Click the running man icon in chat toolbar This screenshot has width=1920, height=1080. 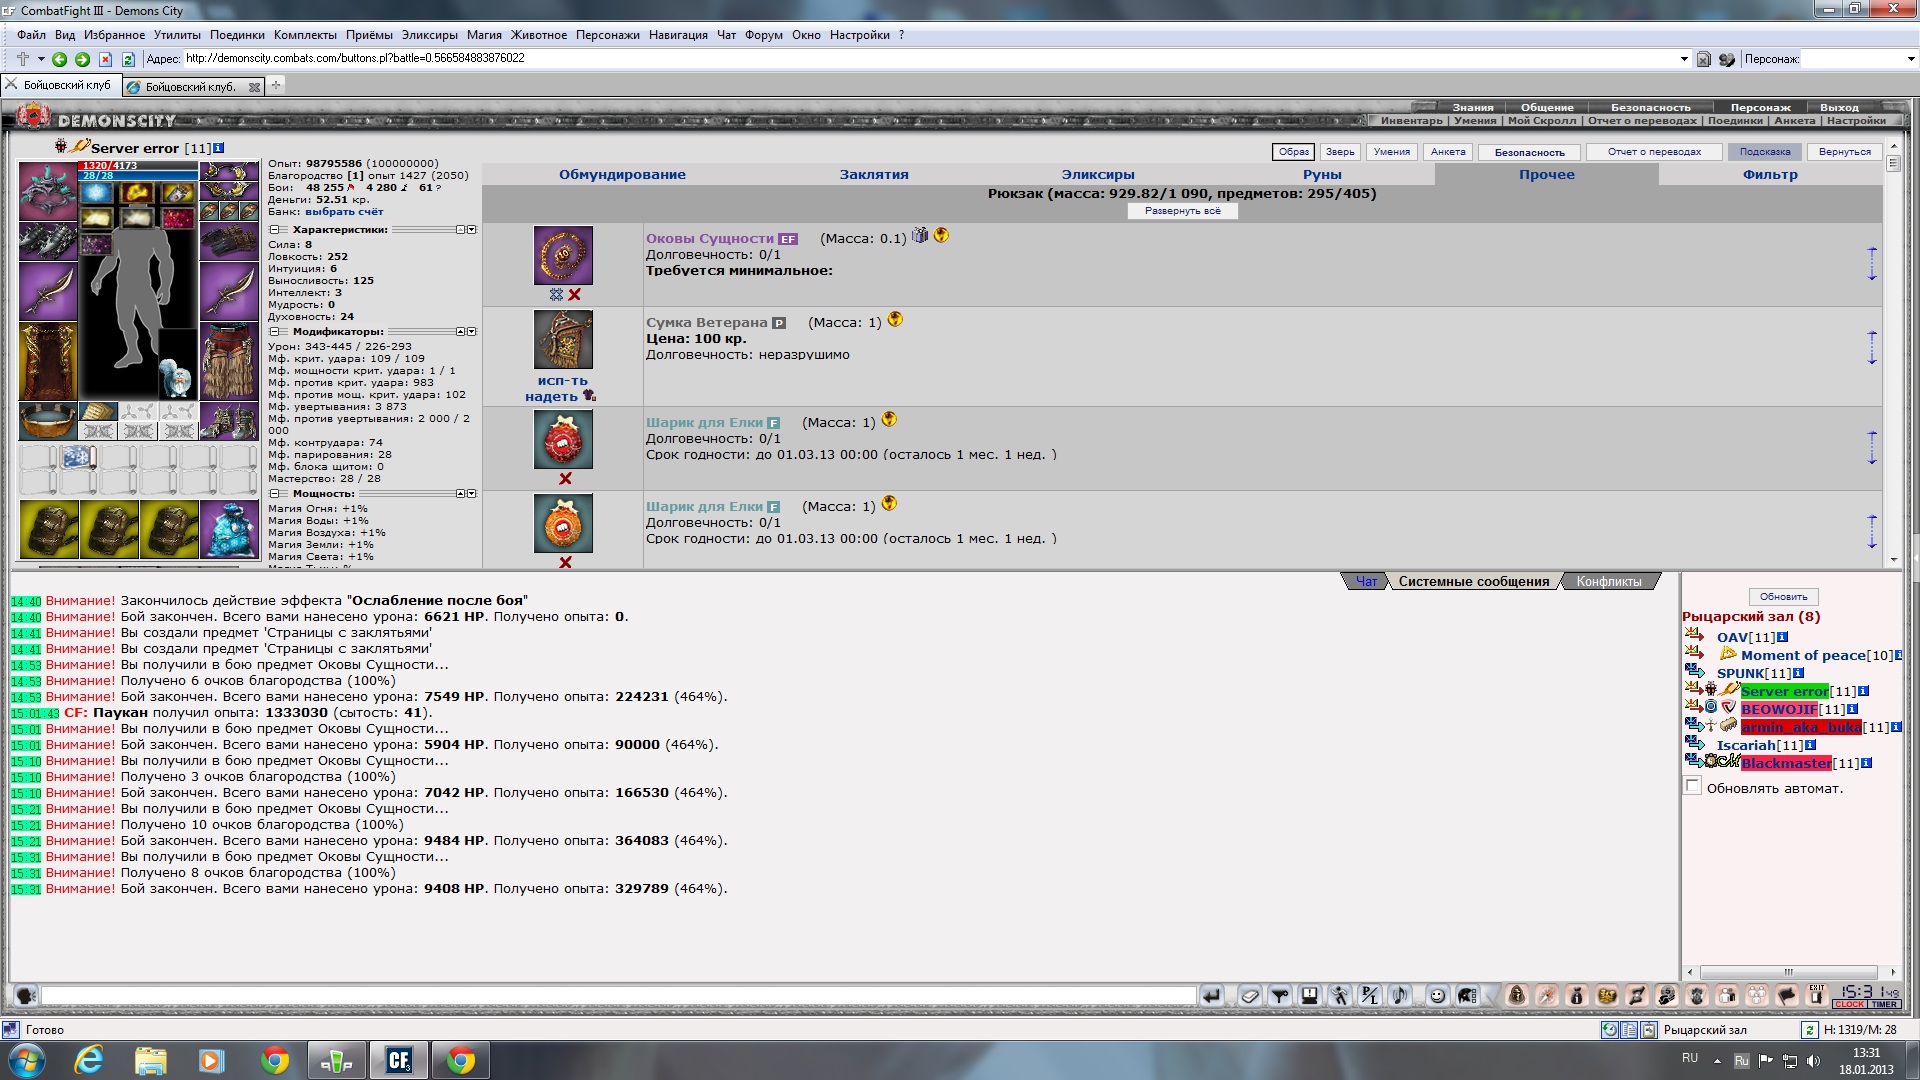1340,995
